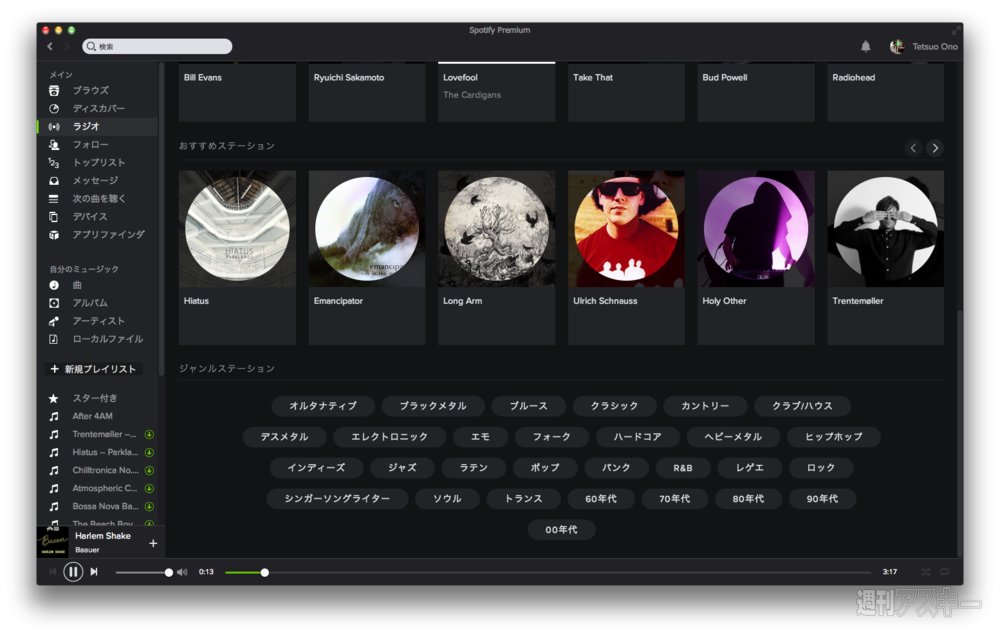Viewport: 1000px width, 636px height.
Task: Choose the エレクトロニック genre station
Action: pyautogui.click(x=390, y=437)
